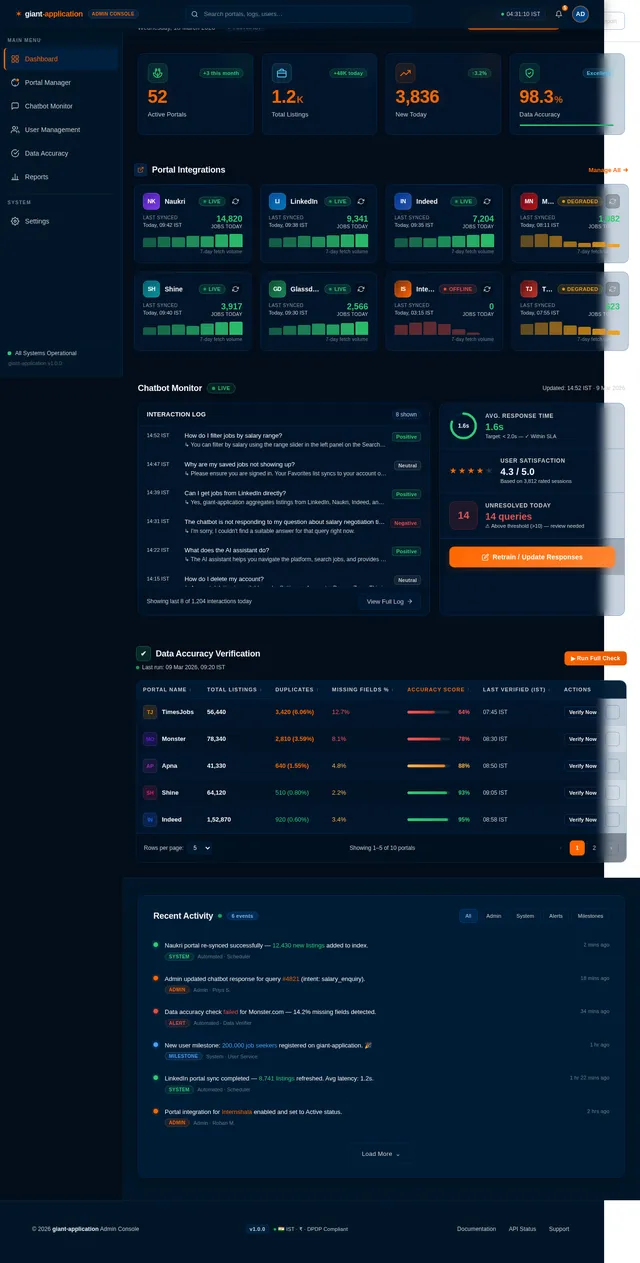Click the Active Portals stat icon
This screenshot has width=640, height=1263.
(x=157, y=73)
